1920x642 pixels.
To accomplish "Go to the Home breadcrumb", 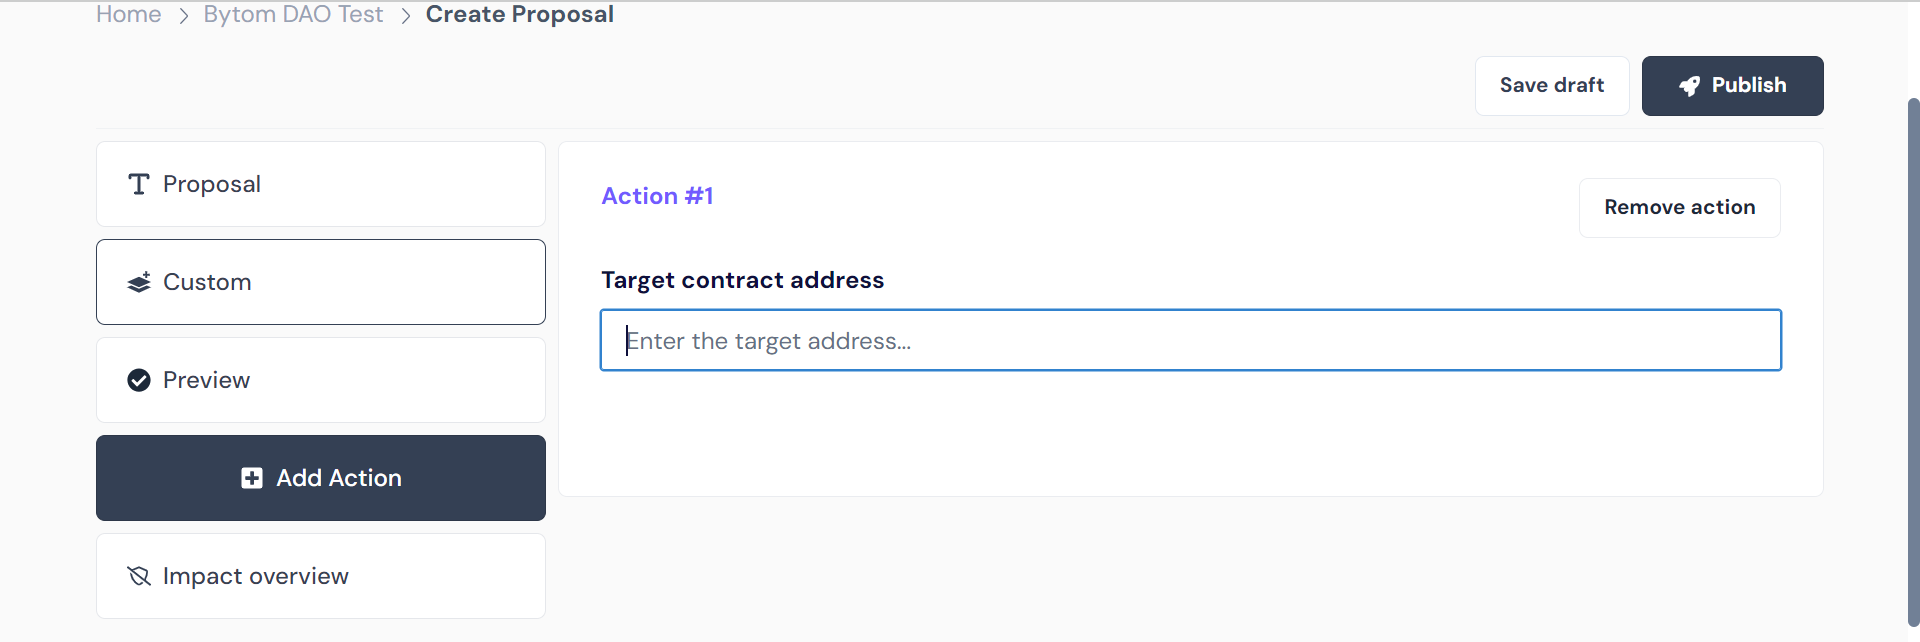I will [x=129, y=15].
